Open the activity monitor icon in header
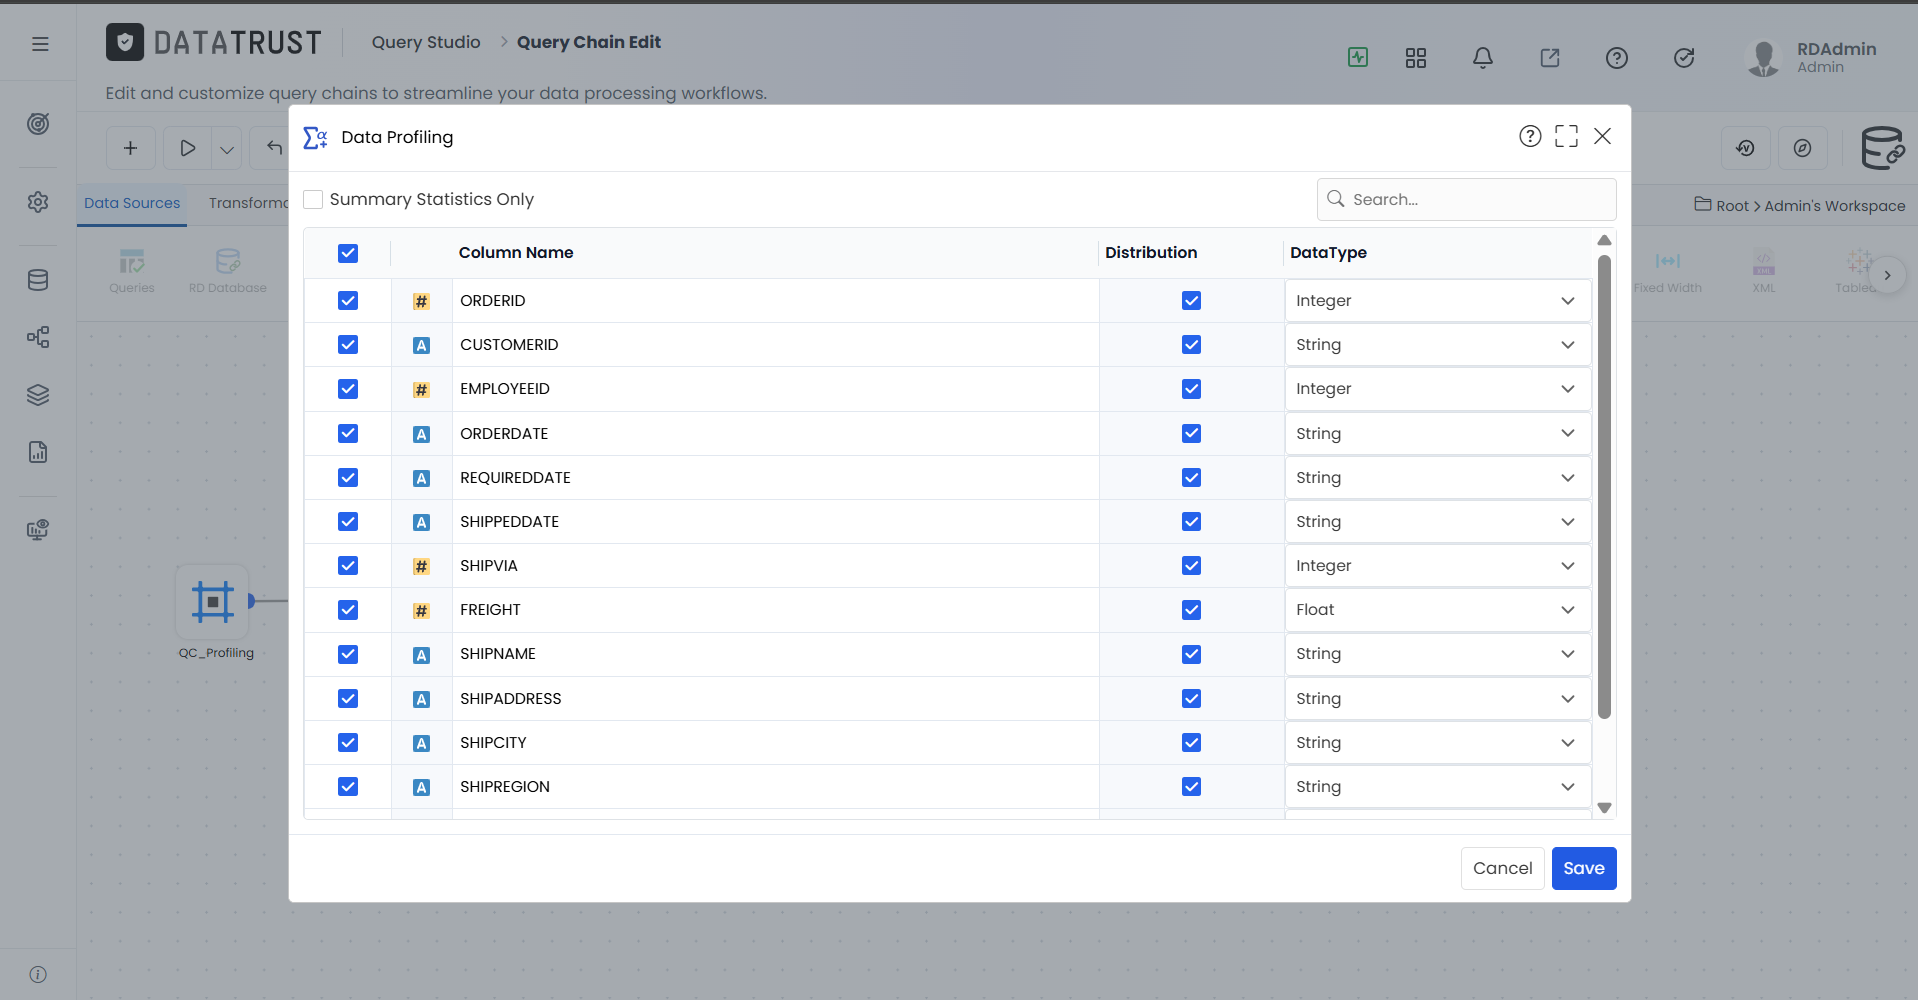Screen dimensions: 1918x1000 click(x=1358, y=57)
